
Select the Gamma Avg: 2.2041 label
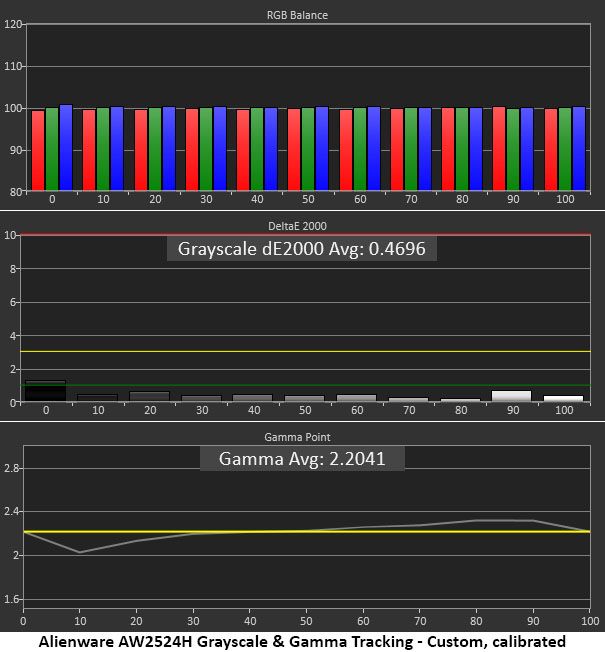[x=302, y=459]
